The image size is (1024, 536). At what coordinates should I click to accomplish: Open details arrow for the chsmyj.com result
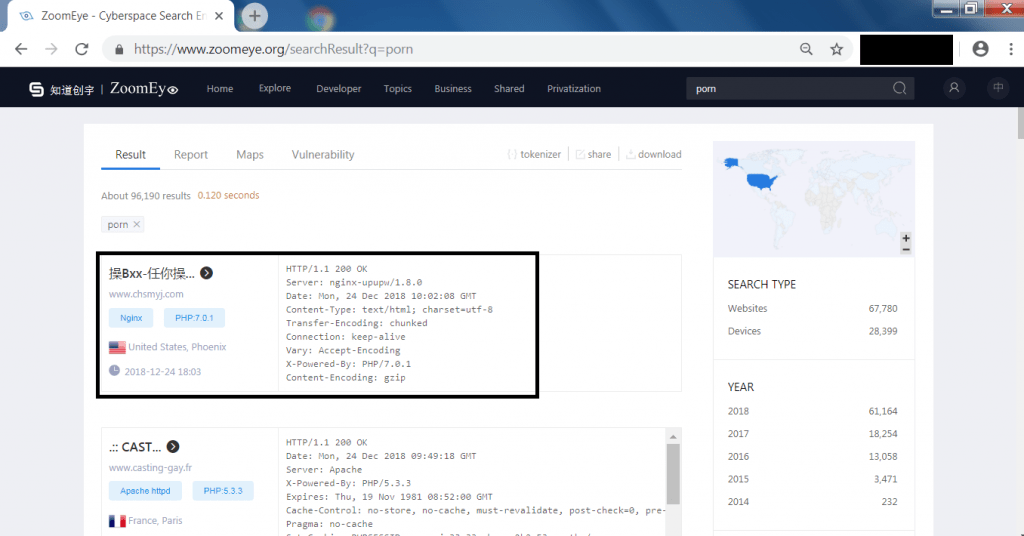(x=206, y=273)
